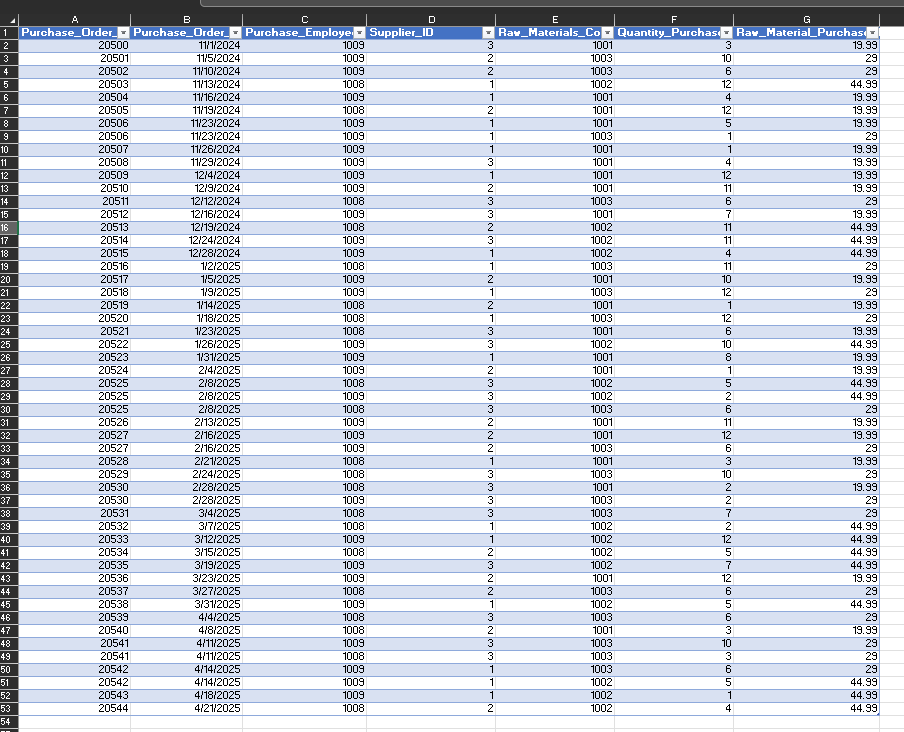Click supplier 3 cell in the 20508 row
Viewport: 904px width, 732px height.
coord(431,163)
